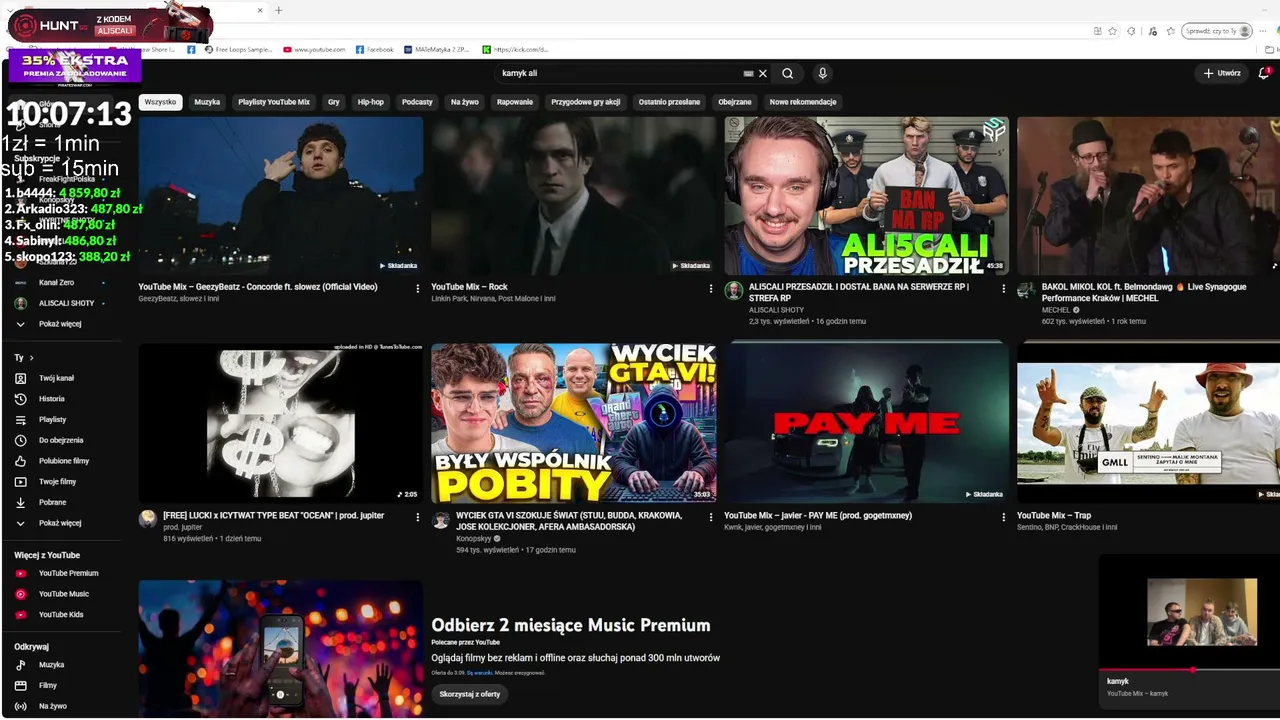Seek in the kamyk miniplayer progress bar

(x=1189, y=669)
